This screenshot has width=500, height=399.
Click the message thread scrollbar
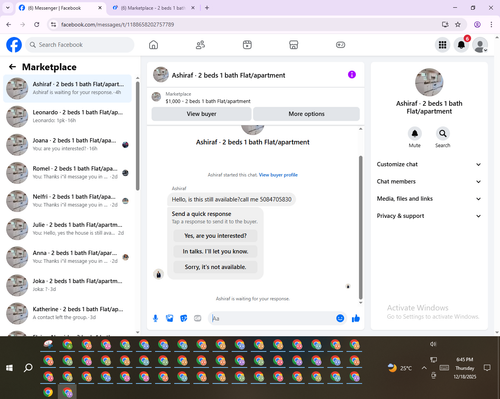click(360, 227)
